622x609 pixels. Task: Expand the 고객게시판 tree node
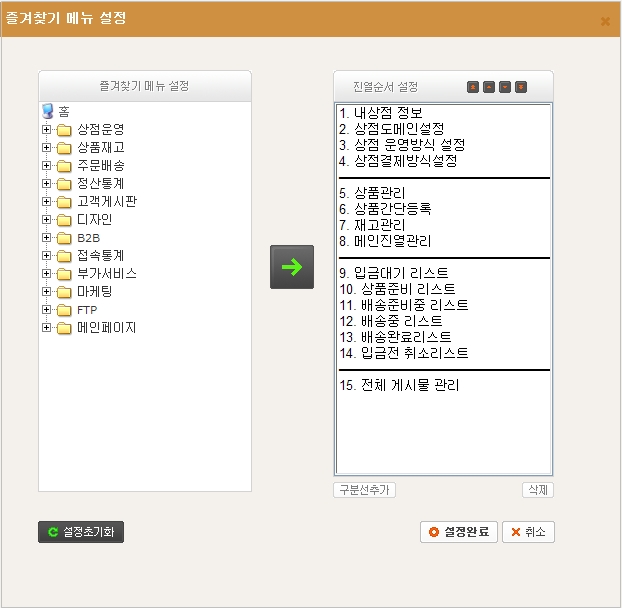[x=46, y=202]
